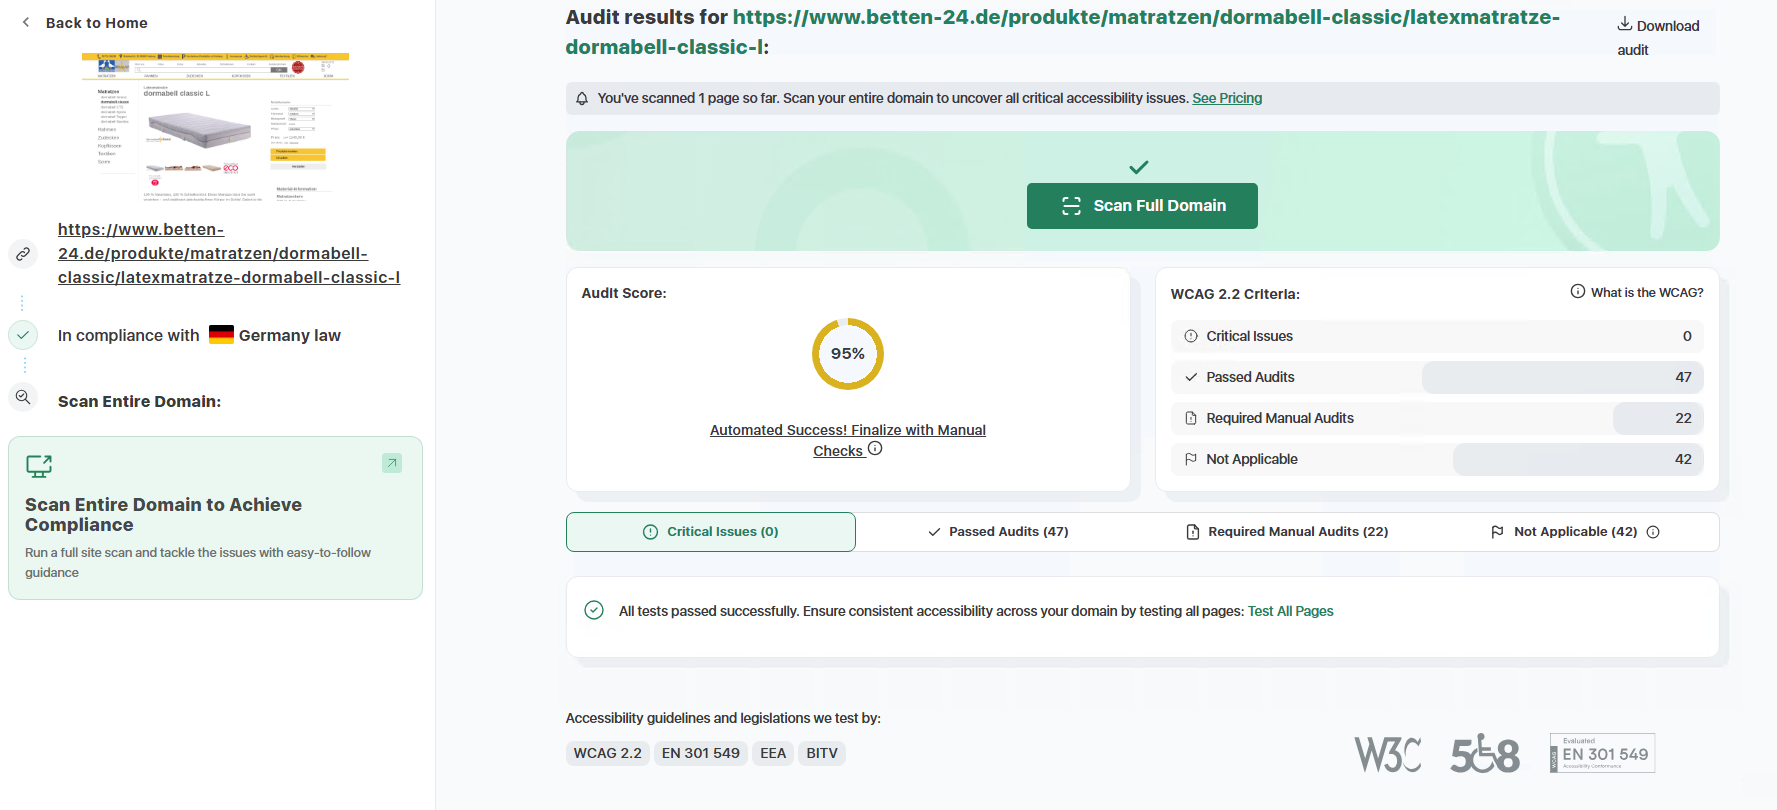Click the info icon next to Manual Checks
Screen dimensions: 1777x810
[875, 449]
